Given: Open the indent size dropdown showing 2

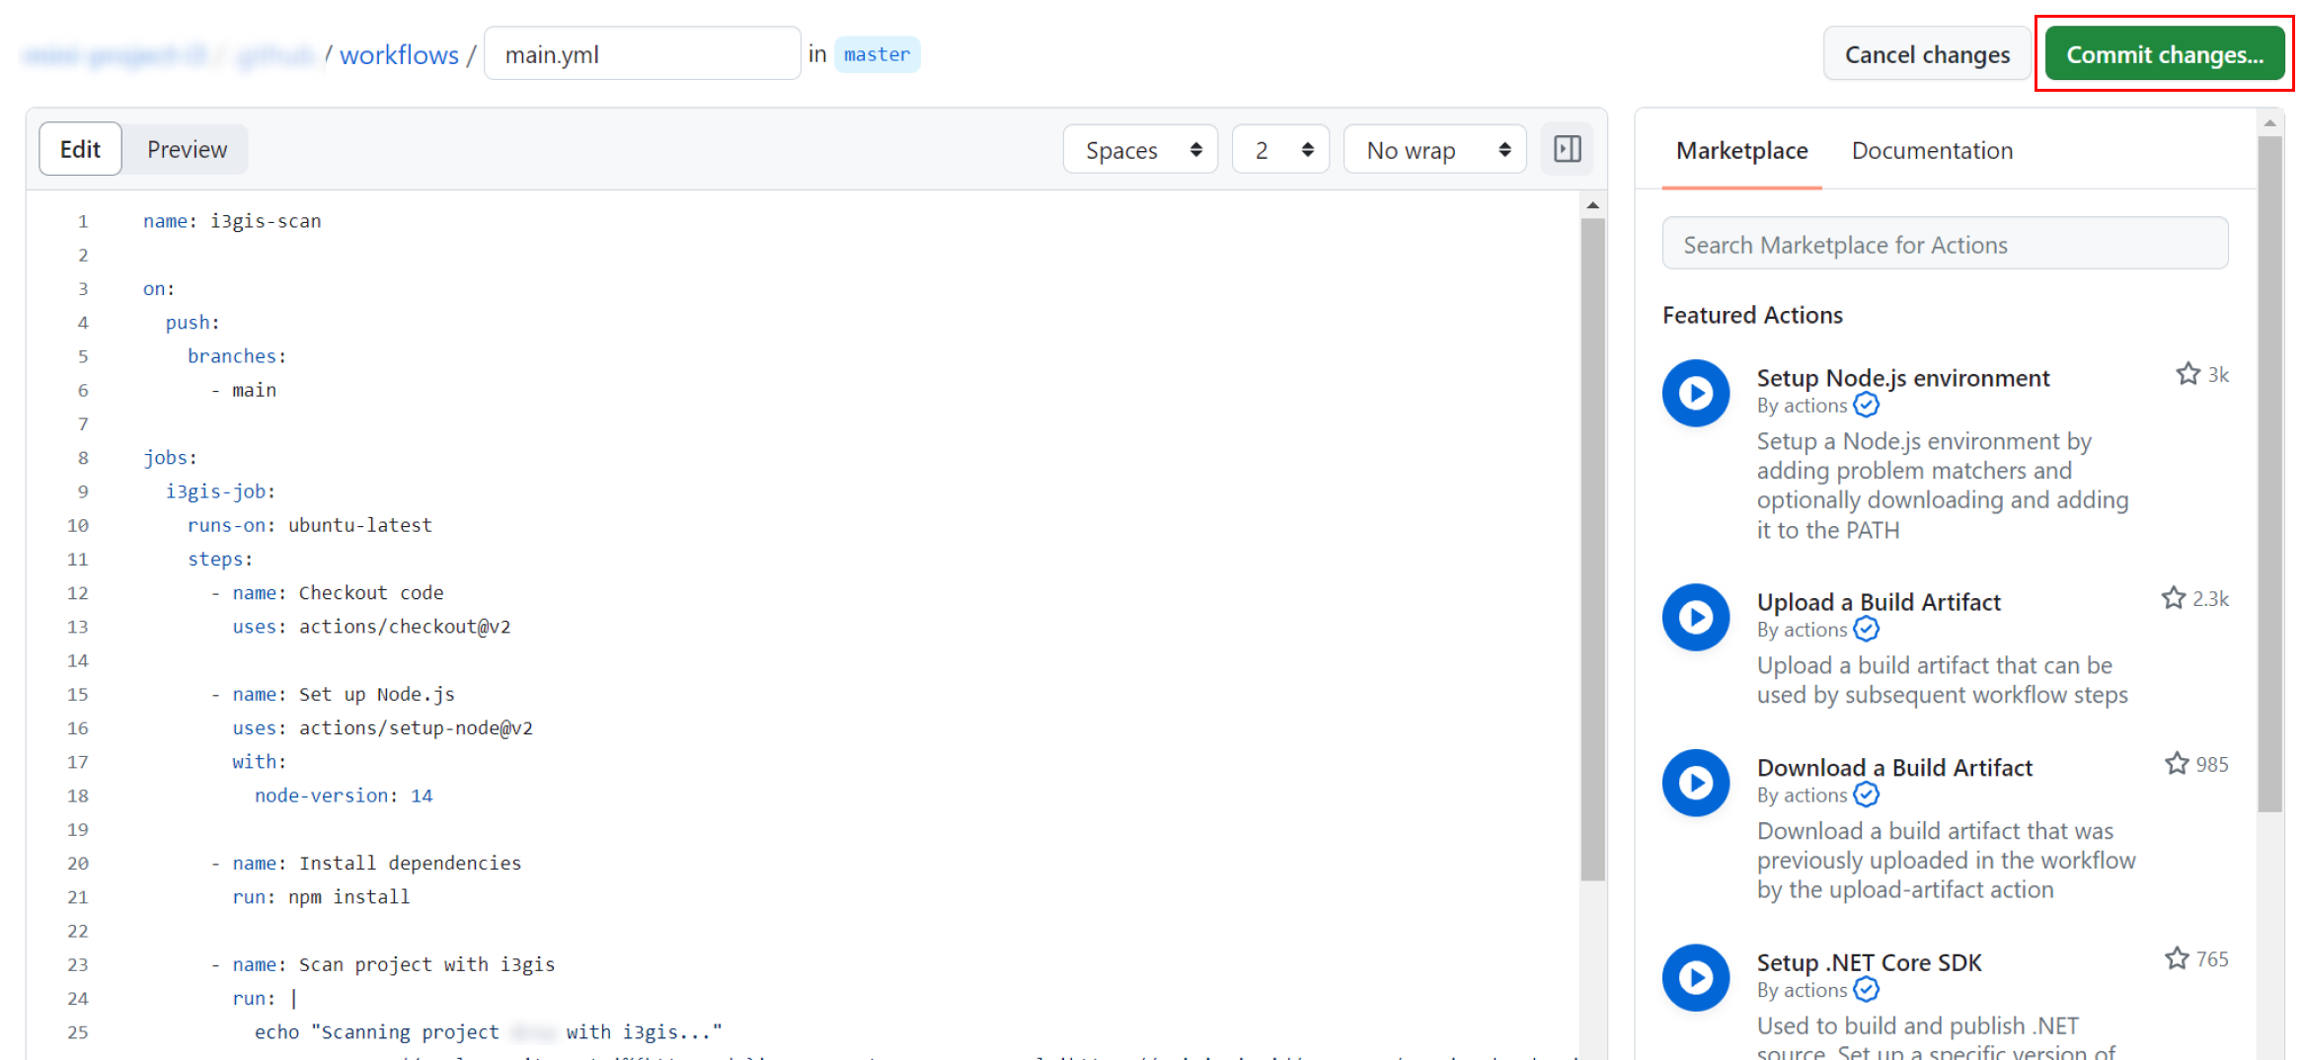Looking at the screenshot, I should point(1280,150).
